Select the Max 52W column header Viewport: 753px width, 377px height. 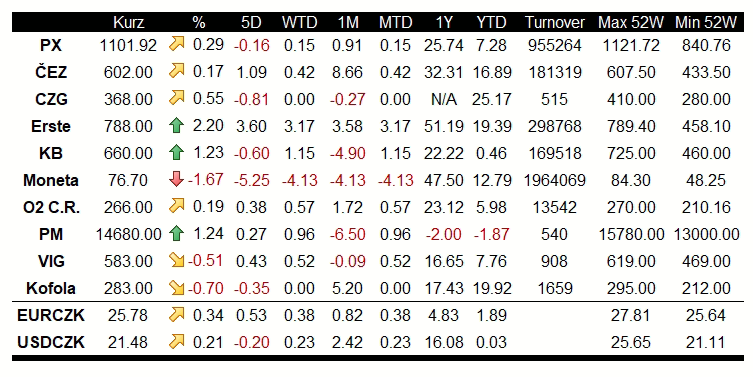pyautogui.click(x=631, y=22)
